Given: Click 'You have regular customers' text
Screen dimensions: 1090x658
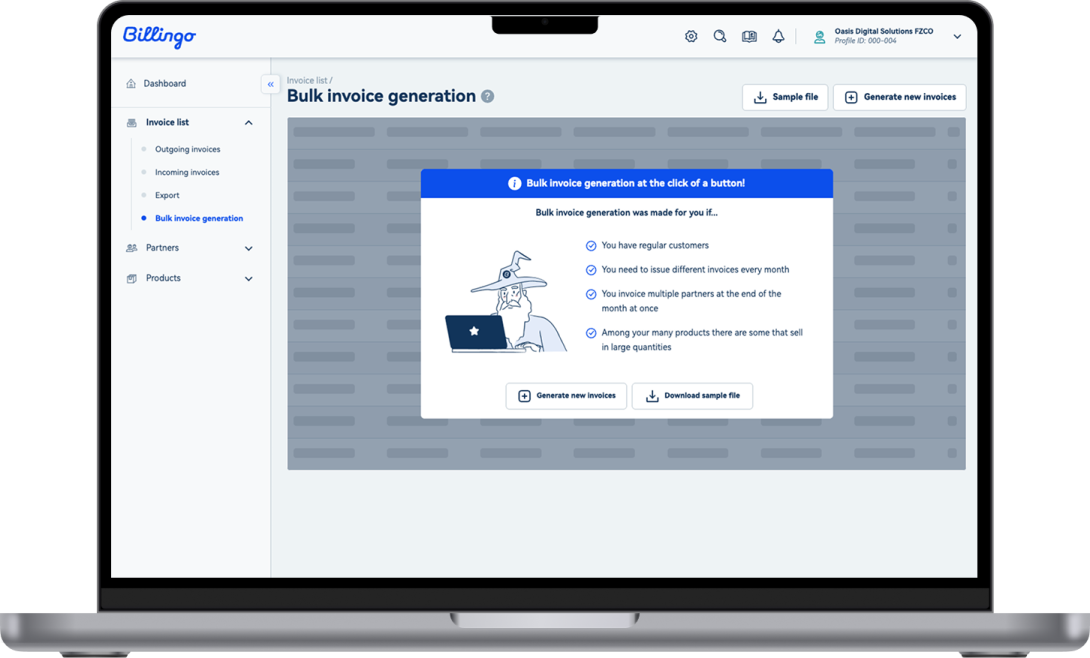Looking at the screenshot, I should point(655,245).
